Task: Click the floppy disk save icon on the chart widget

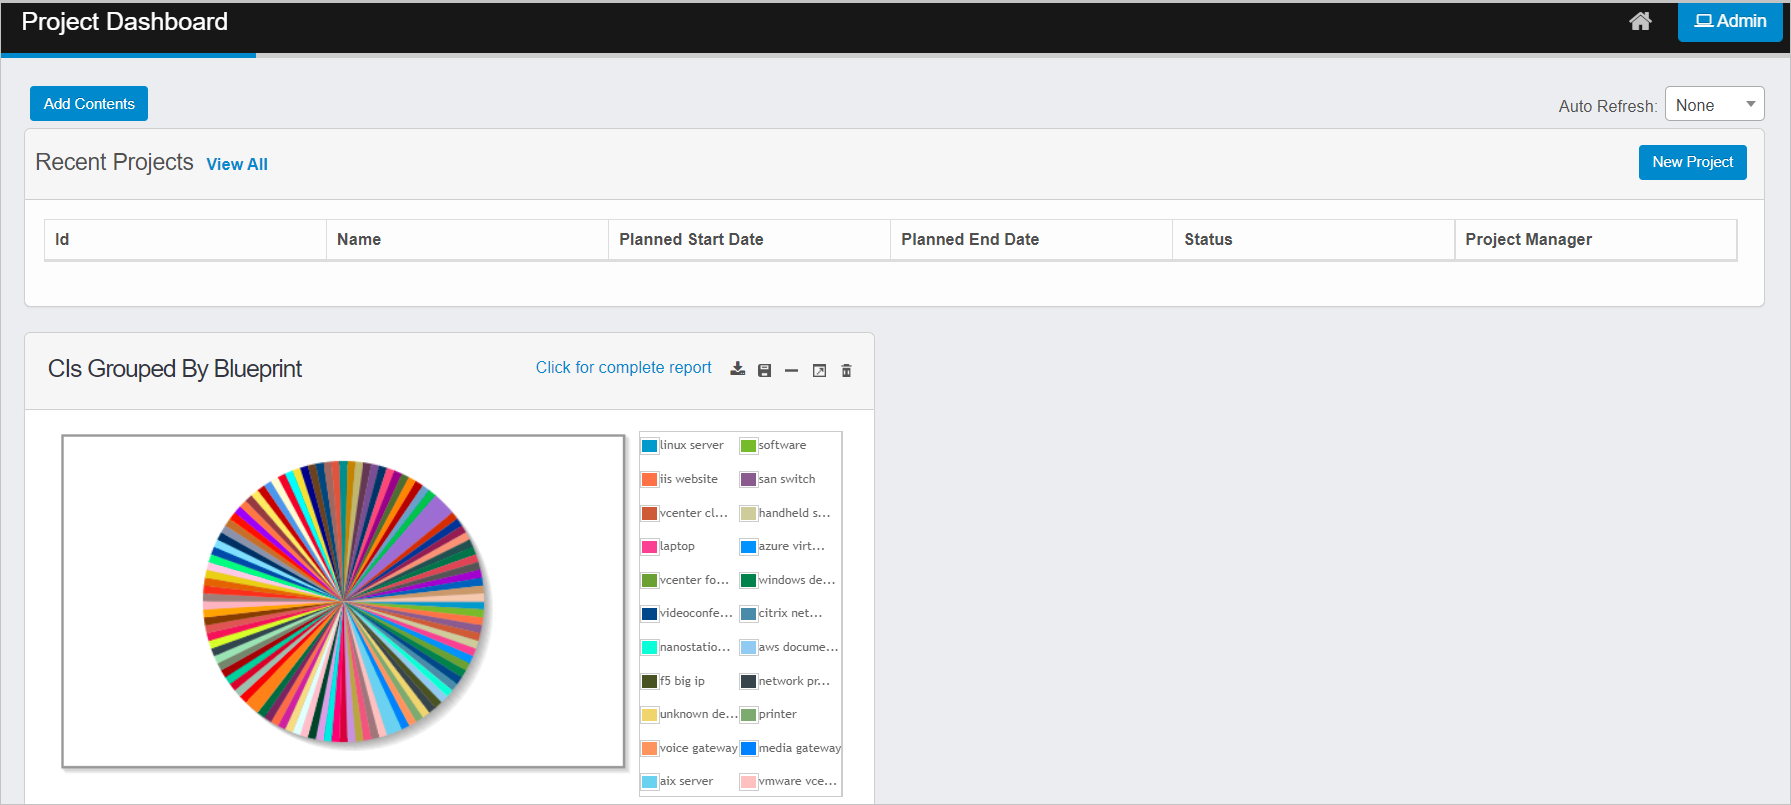Action: point(764,370)
